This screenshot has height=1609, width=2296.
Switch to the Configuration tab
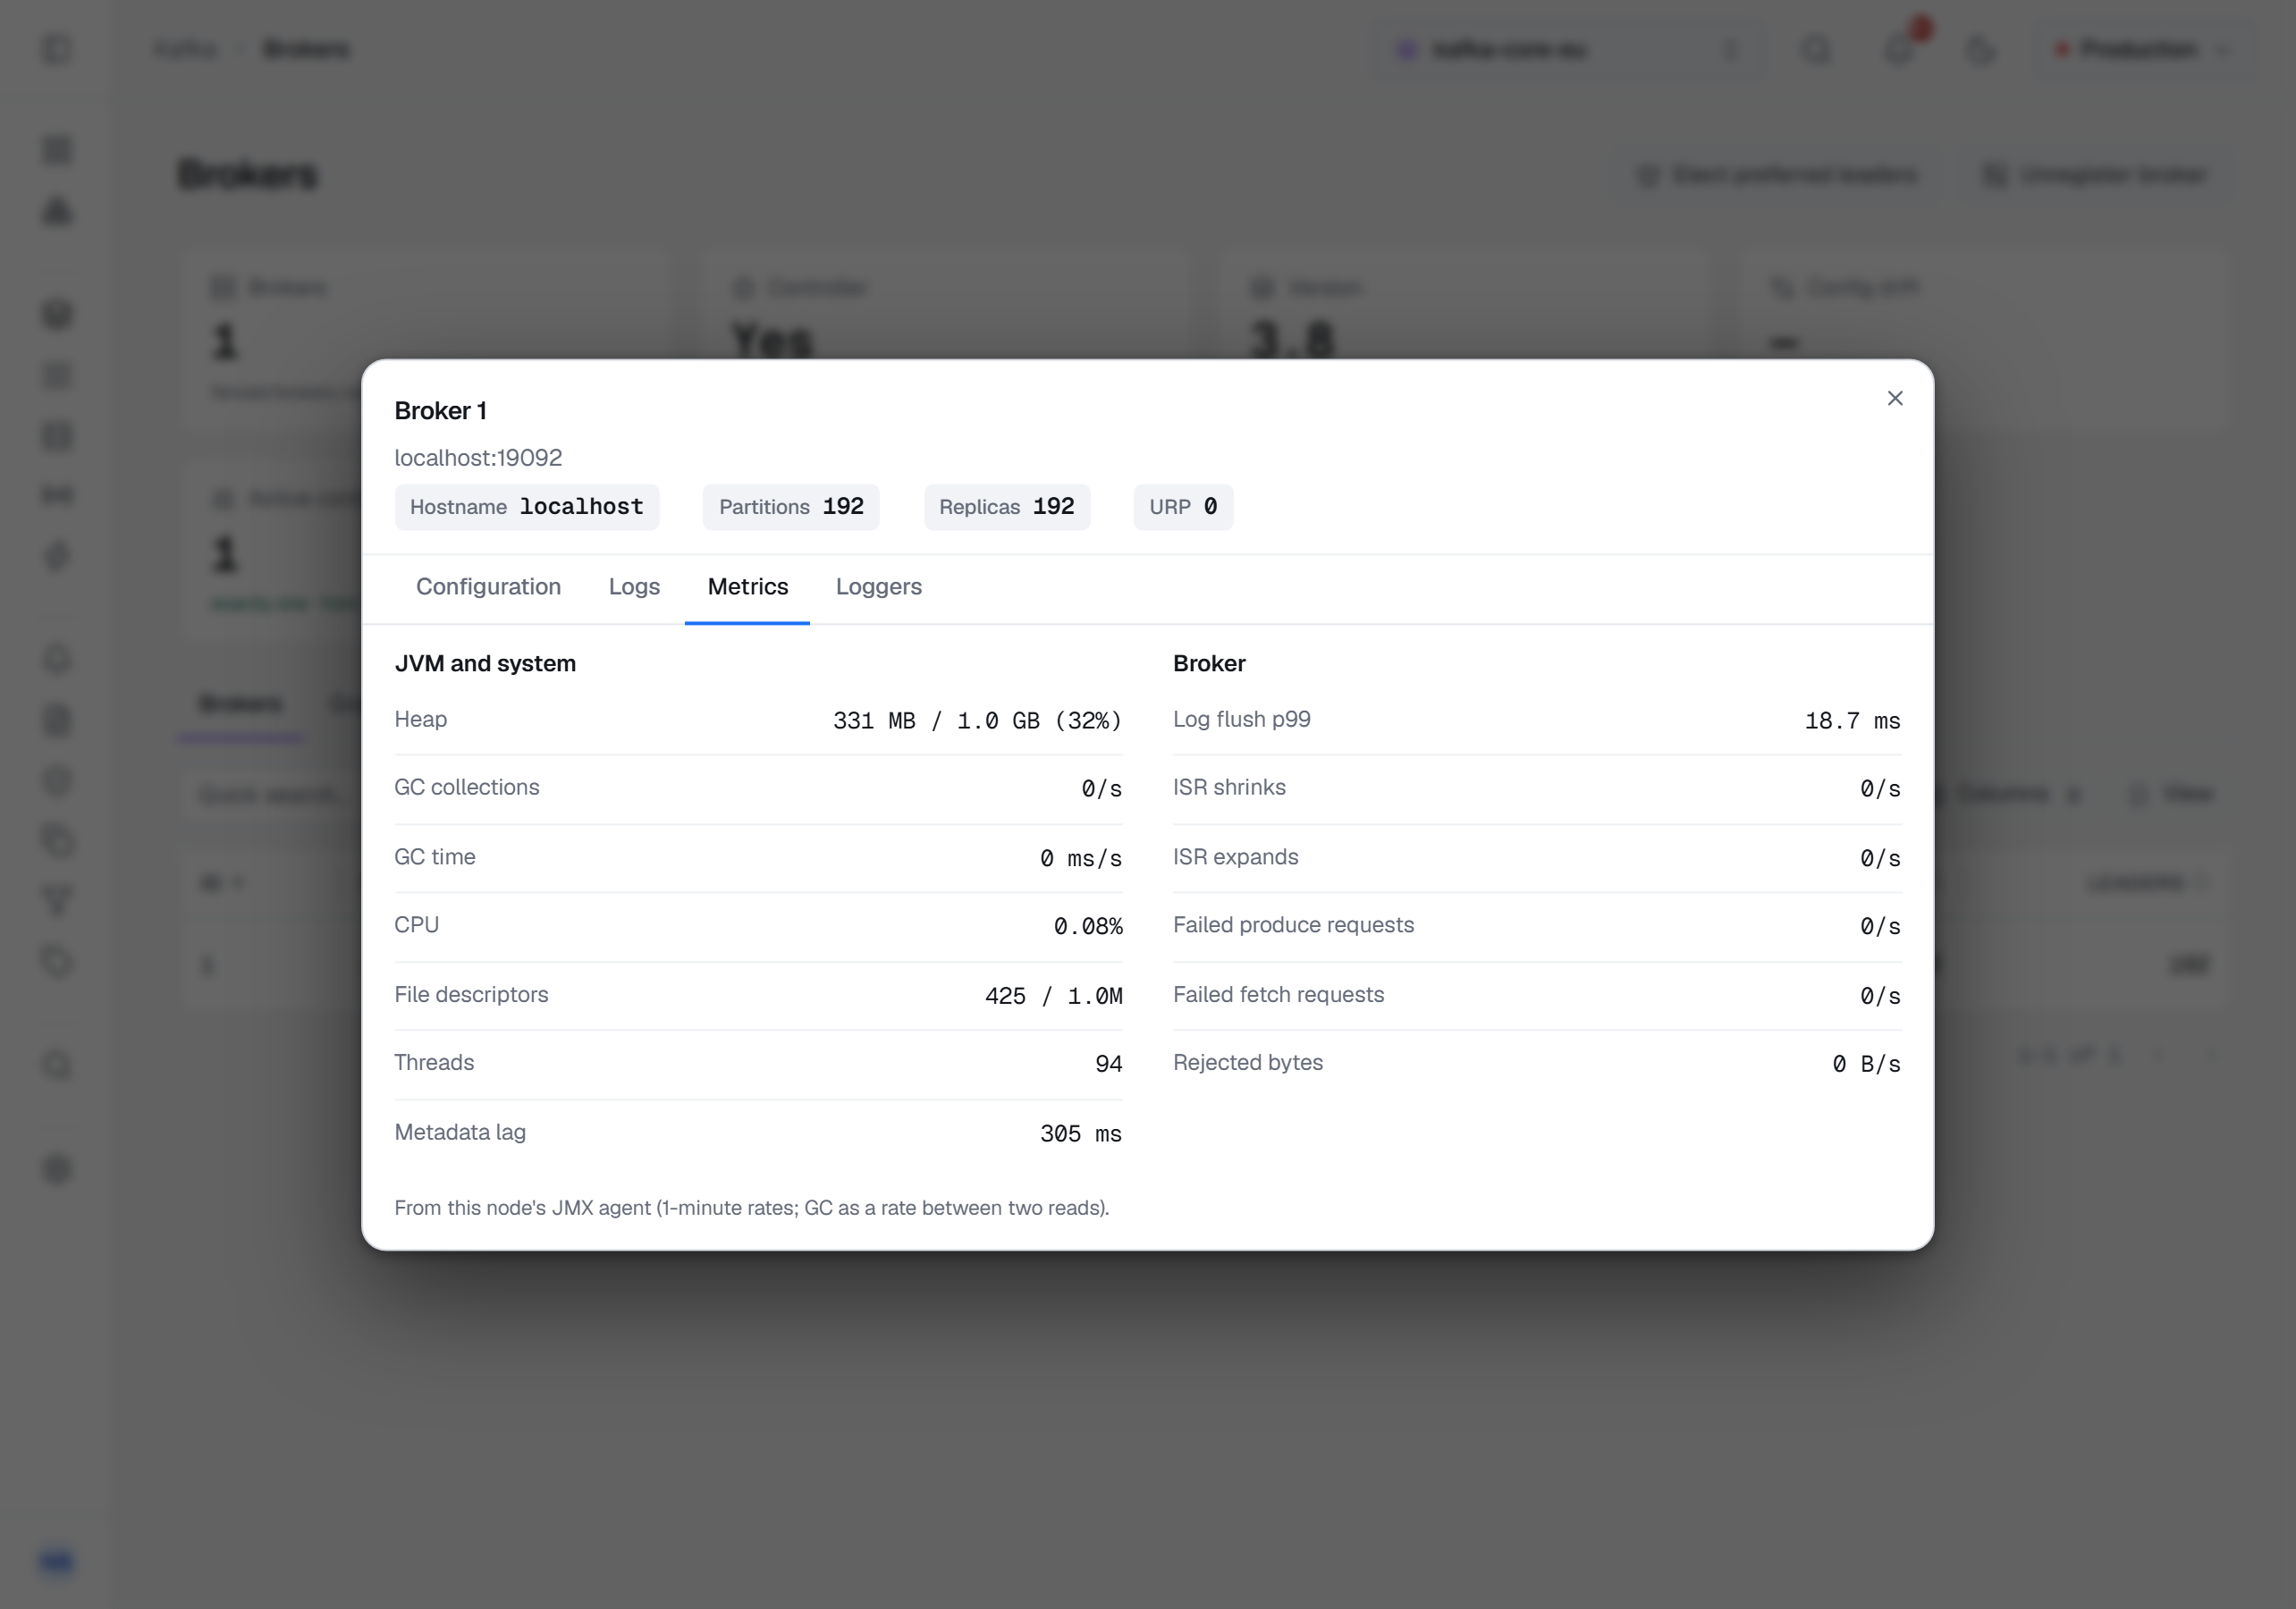[x=488, y=587]
